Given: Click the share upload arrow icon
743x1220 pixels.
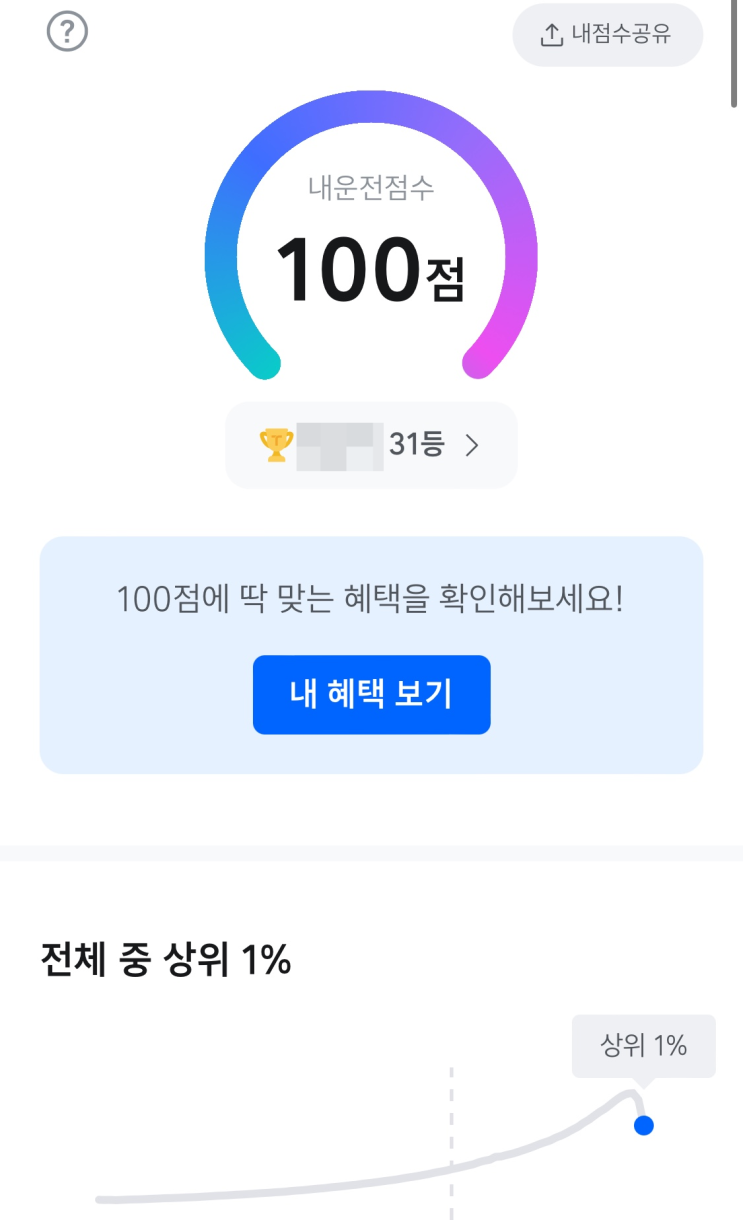Looking at the screenshot, I should [x=552, y=35].
